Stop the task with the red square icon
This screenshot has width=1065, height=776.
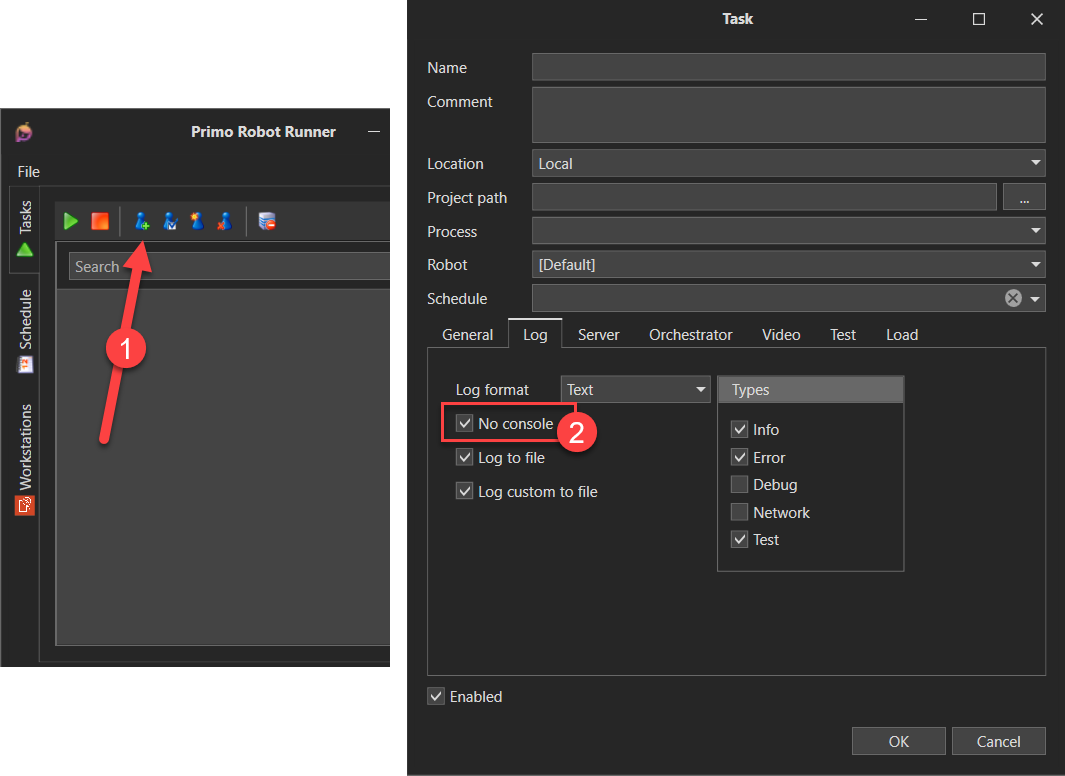pyautogui.click(x=100, y=221)
